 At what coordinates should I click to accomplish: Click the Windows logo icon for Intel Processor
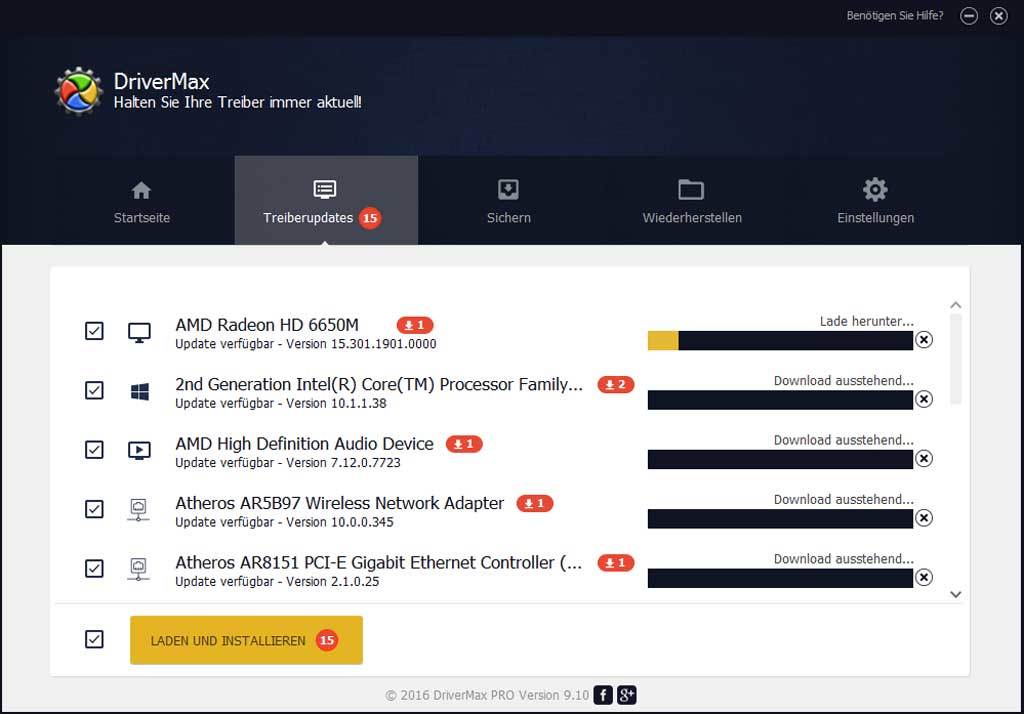coord(140,391)
